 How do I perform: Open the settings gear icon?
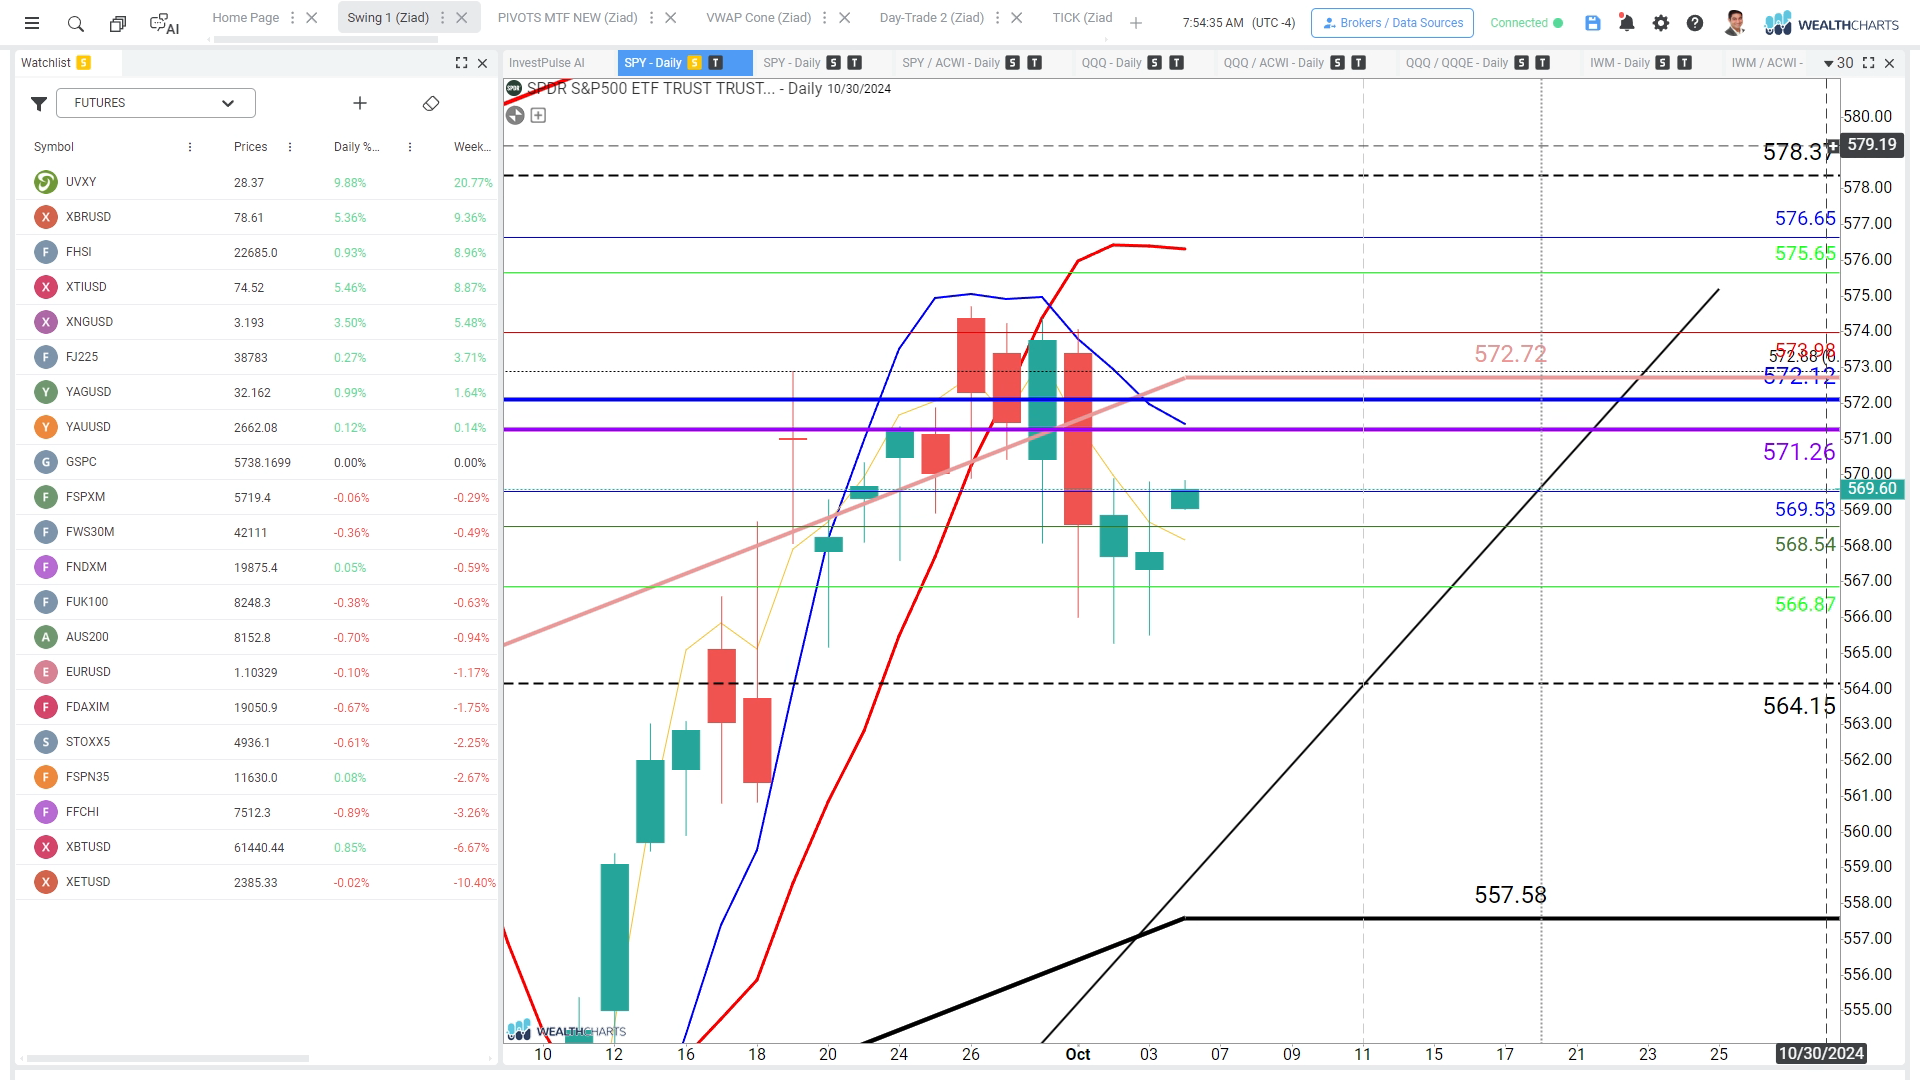pos(1661,23)
